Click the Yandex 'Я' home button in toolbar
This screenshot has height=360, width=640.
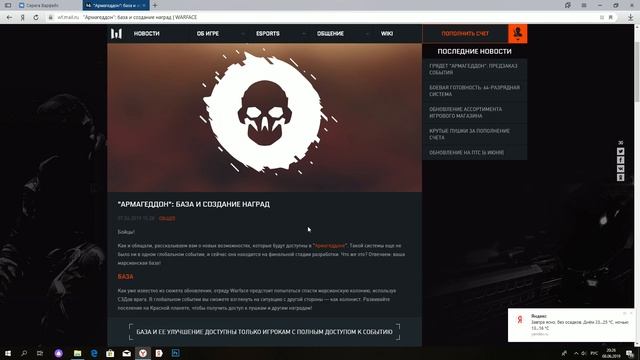pos(23,17)
